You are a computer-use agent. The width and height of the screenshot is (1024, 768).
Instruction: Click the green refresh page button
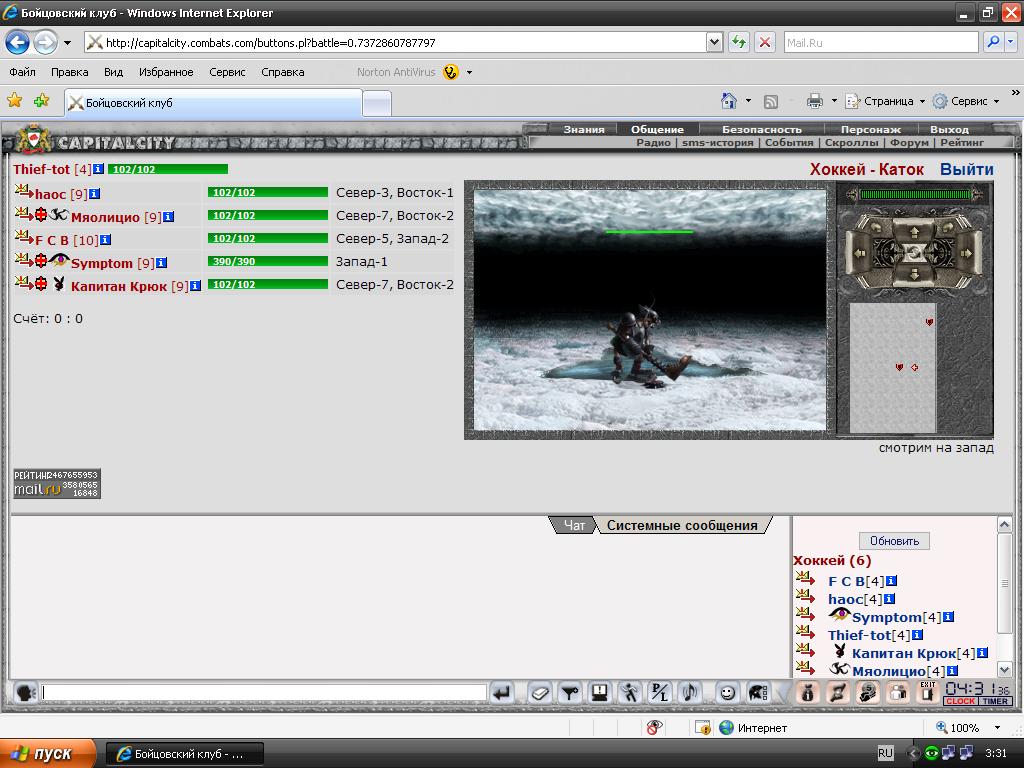tap(739, 43)
